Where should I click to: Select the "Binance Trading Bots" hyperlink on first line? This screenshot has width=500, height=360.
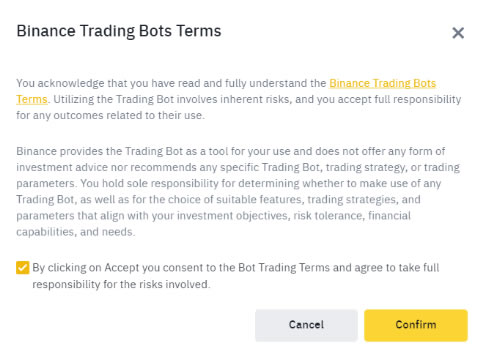(382, 83)
